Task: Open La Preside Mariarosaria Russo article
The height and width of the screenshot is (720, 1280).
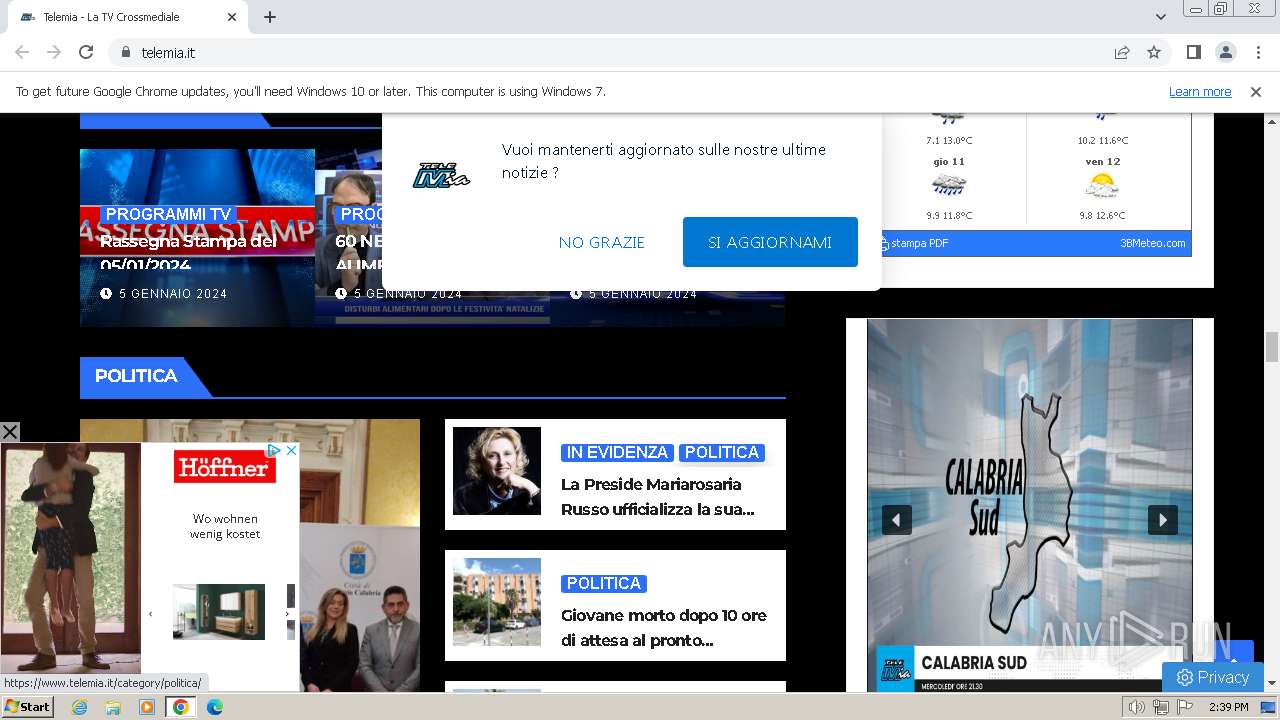Action: (x=658, y=496)
